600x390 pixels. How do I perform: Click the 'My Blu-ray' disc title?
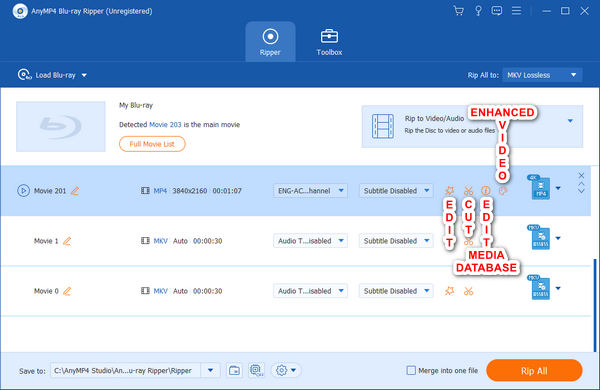point(136,105)
